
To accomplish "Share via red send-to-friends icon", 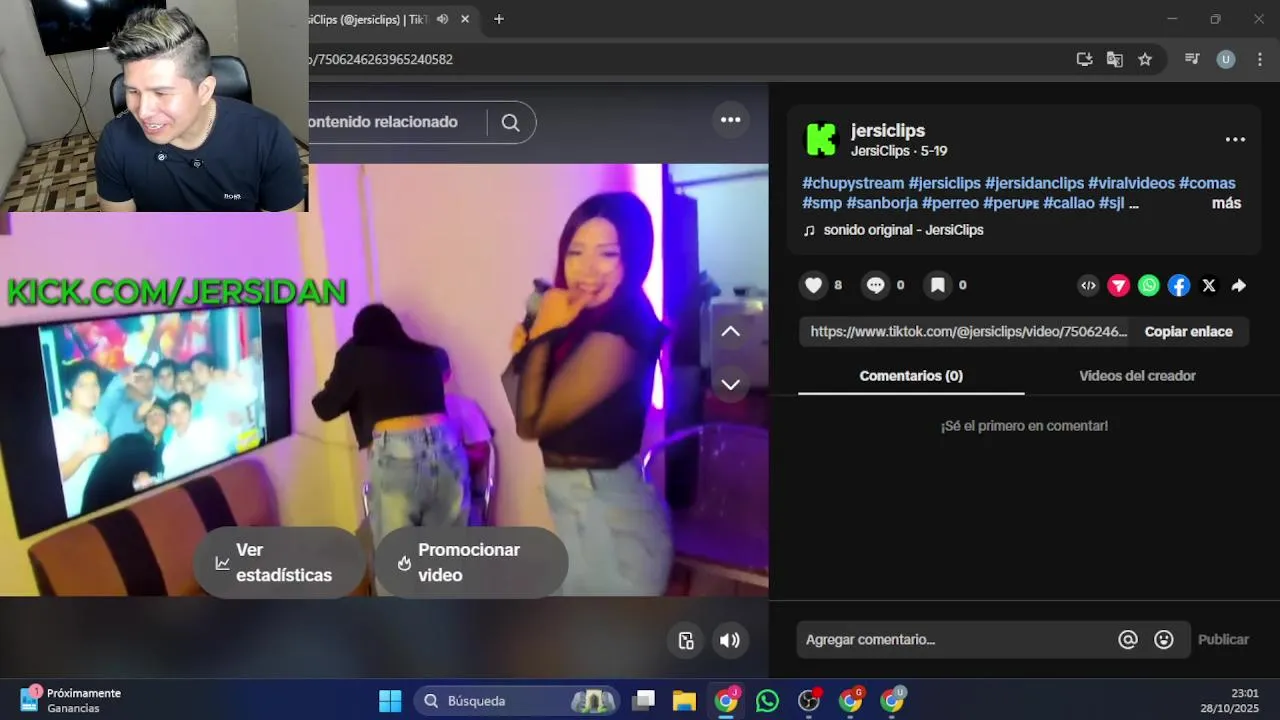I will [1119, 285].
